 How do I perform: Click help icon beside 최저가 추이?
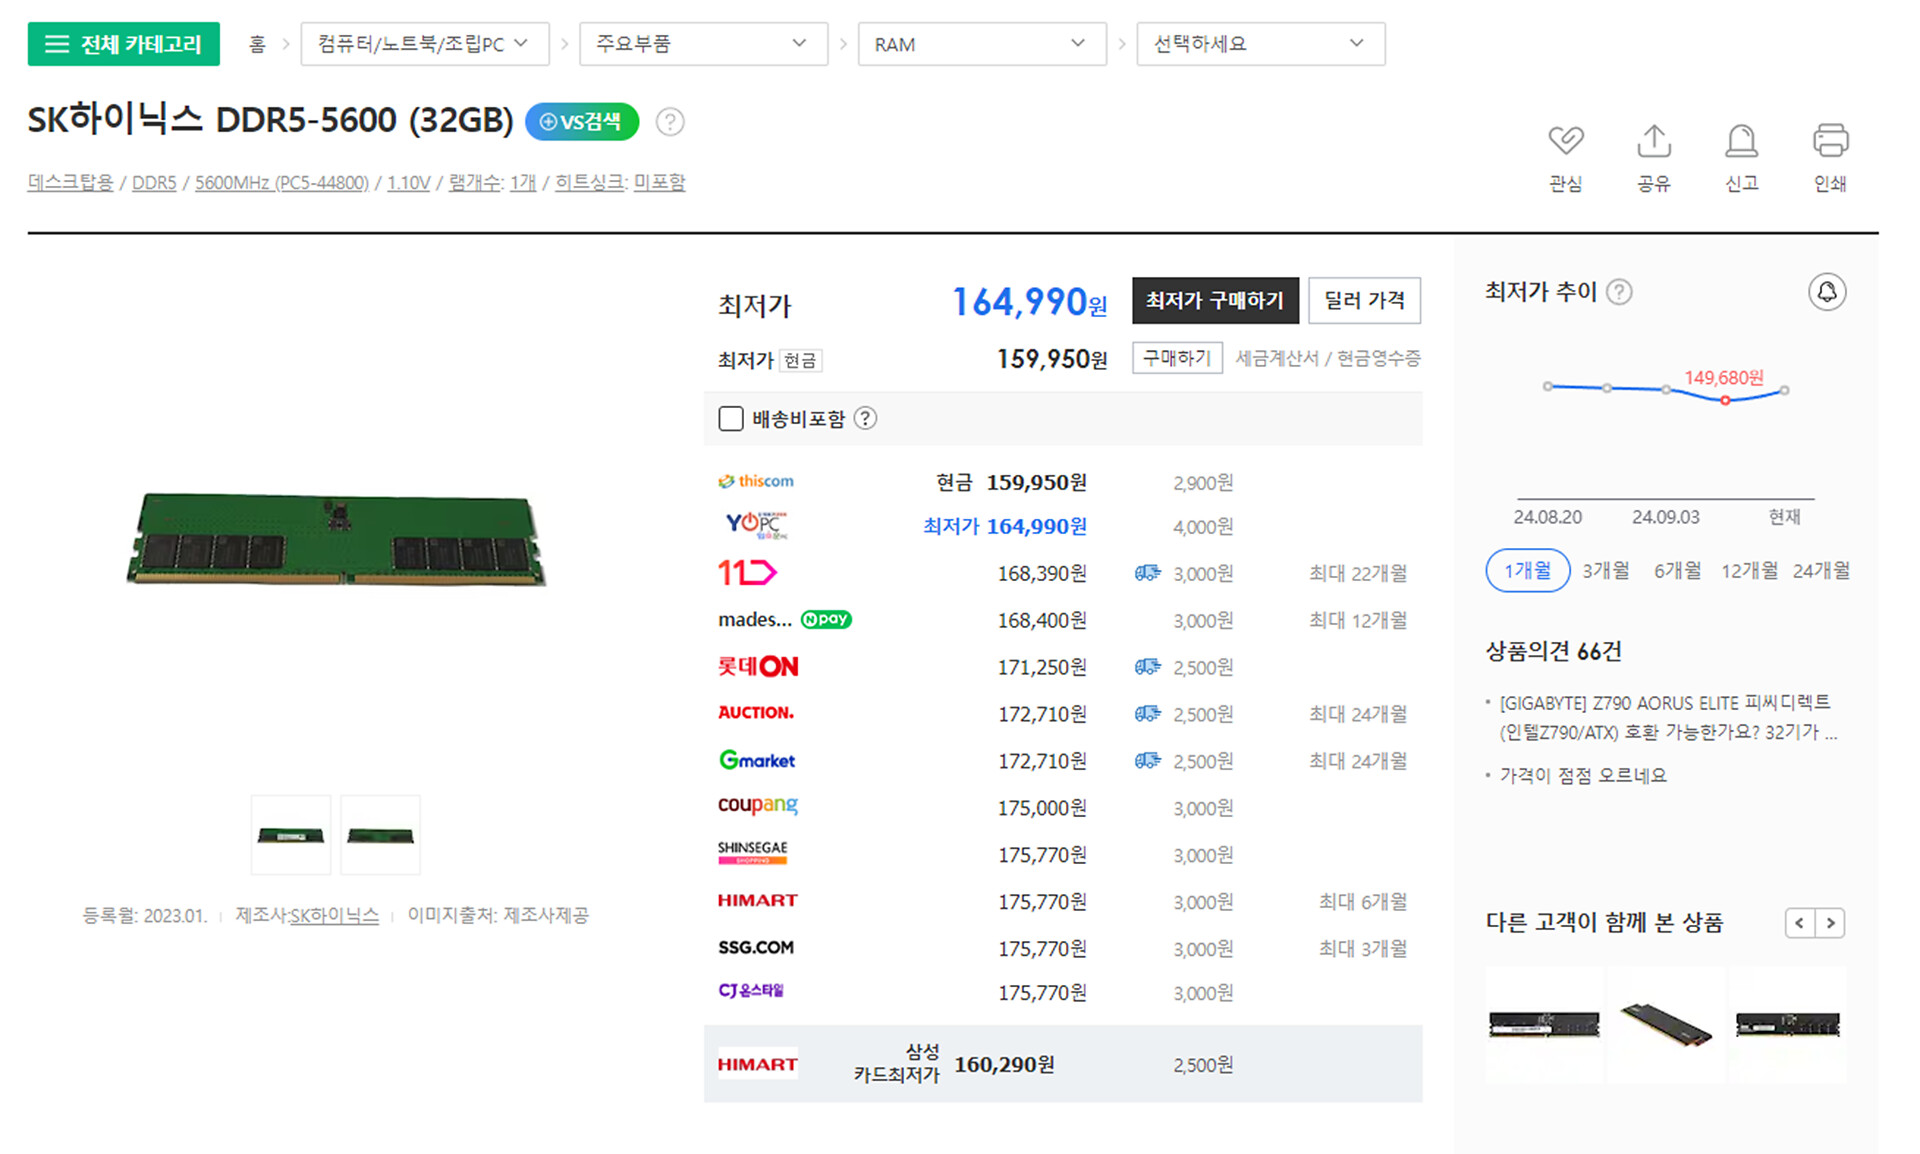pos(1619,292)
